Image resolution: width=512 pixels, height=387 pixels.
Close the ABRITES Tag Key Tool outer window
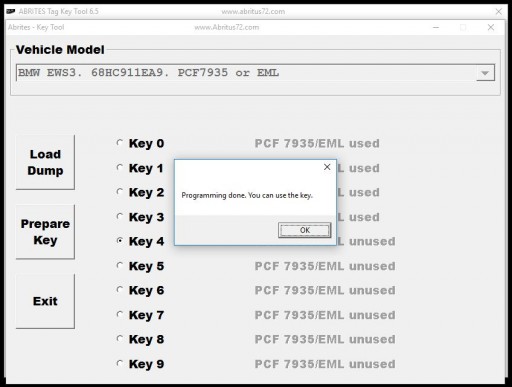tap(499, 12)
